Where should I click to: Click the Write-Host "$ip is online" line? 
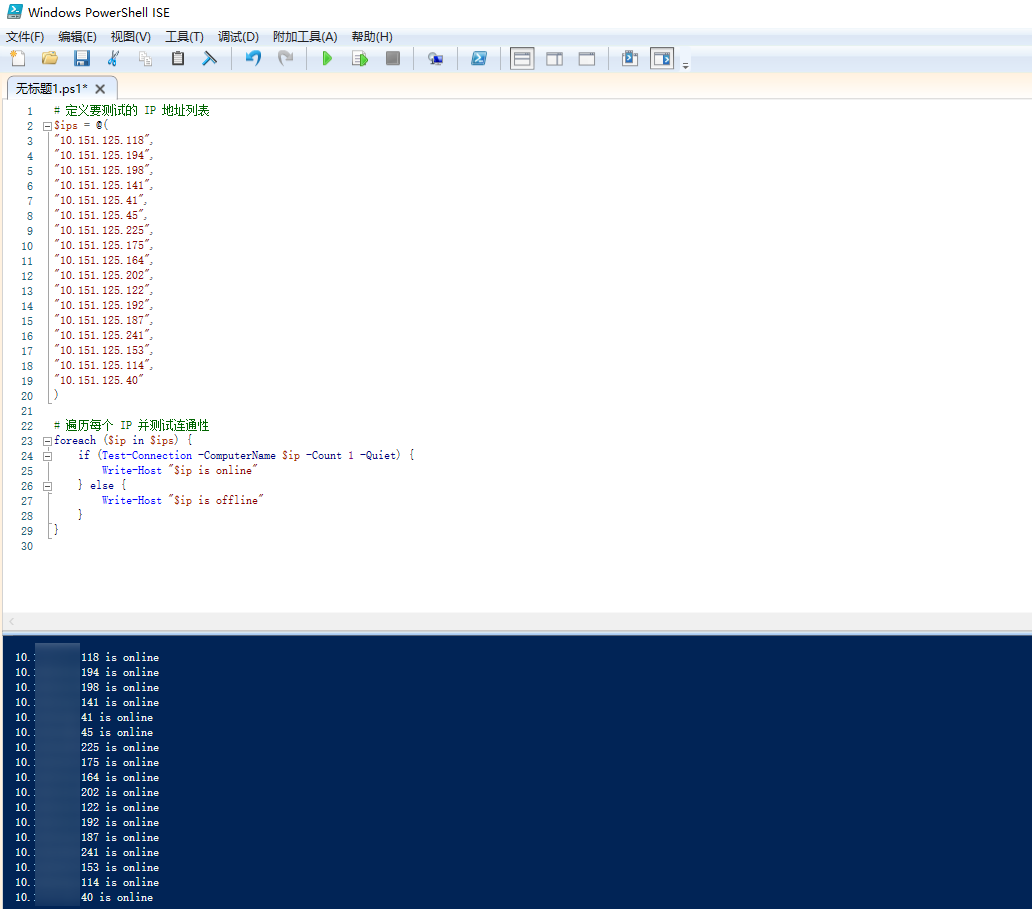point(180,471)
